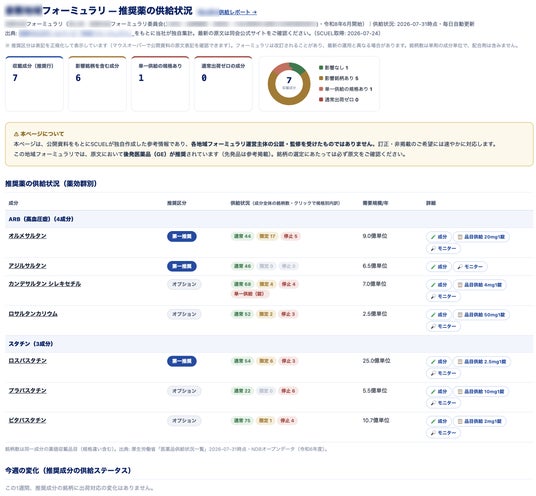Click green 影響なし legend swatch
The image size is (536, 496).
coord(321,68)
